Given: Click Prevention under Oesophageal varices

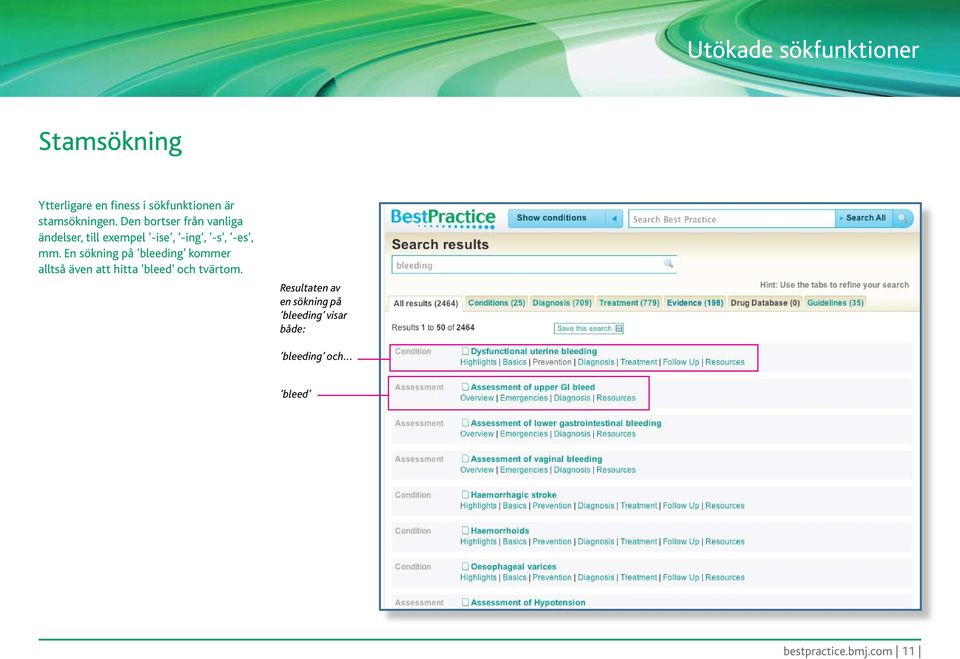Looking at the screenshot, I should (x=552, y=577).
